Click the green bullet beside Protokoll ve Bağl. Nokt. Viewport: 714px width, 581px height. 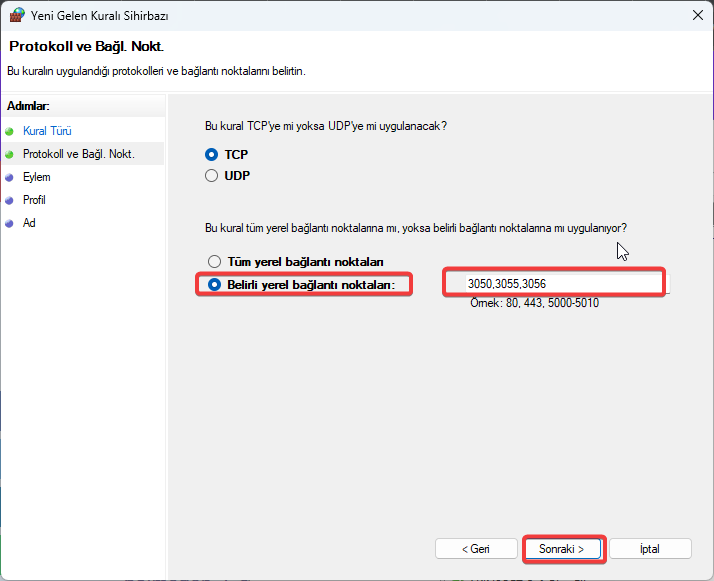click(9, 154)
